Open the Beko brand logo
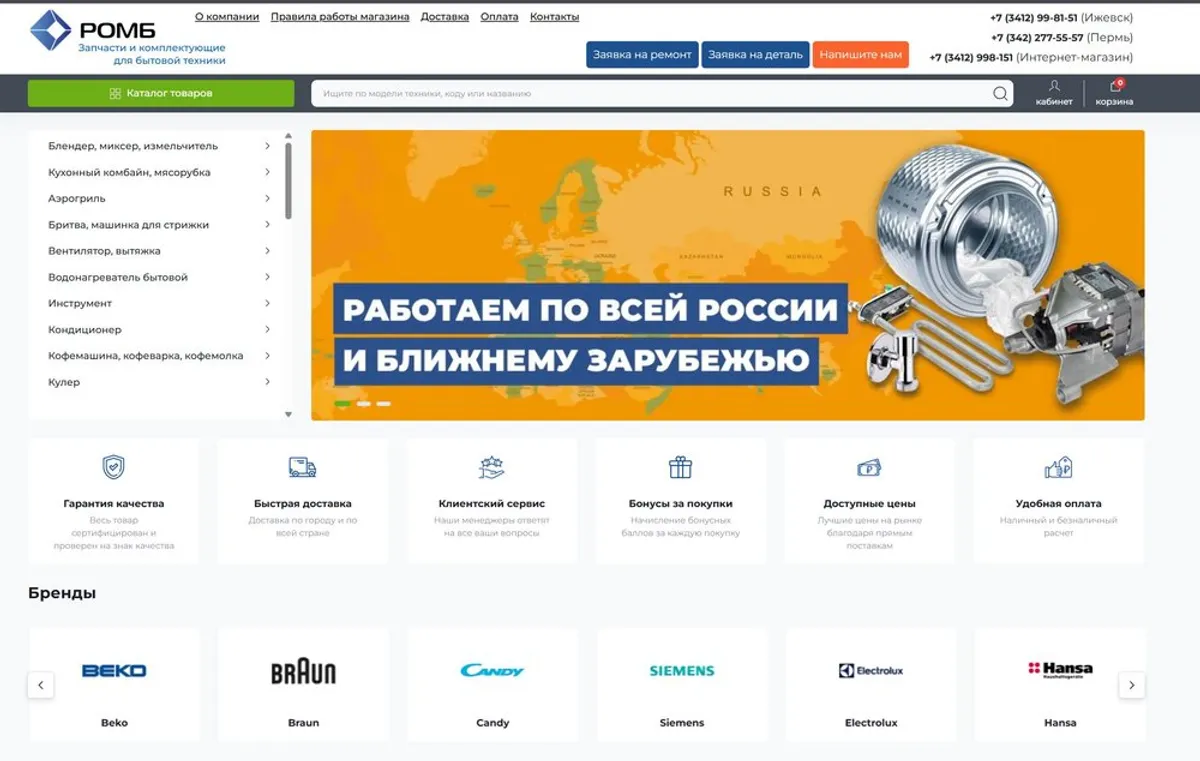1200x761 pixels. tap(114, 671)
